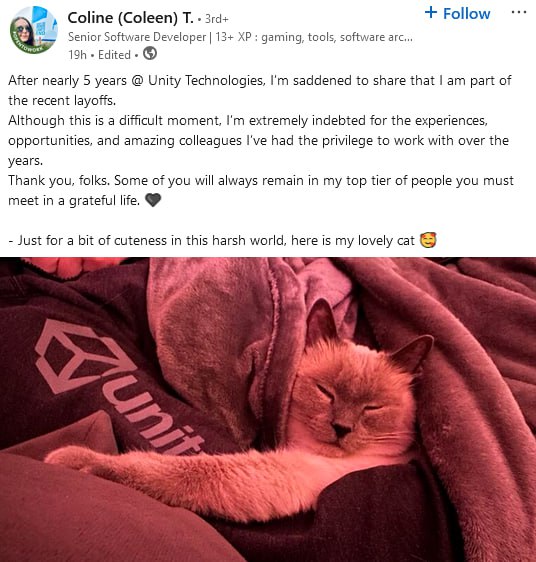536x562 pixels.
Task: Click the 'Thank you, folks' paragraph text
Action: (x=261, y=190)
